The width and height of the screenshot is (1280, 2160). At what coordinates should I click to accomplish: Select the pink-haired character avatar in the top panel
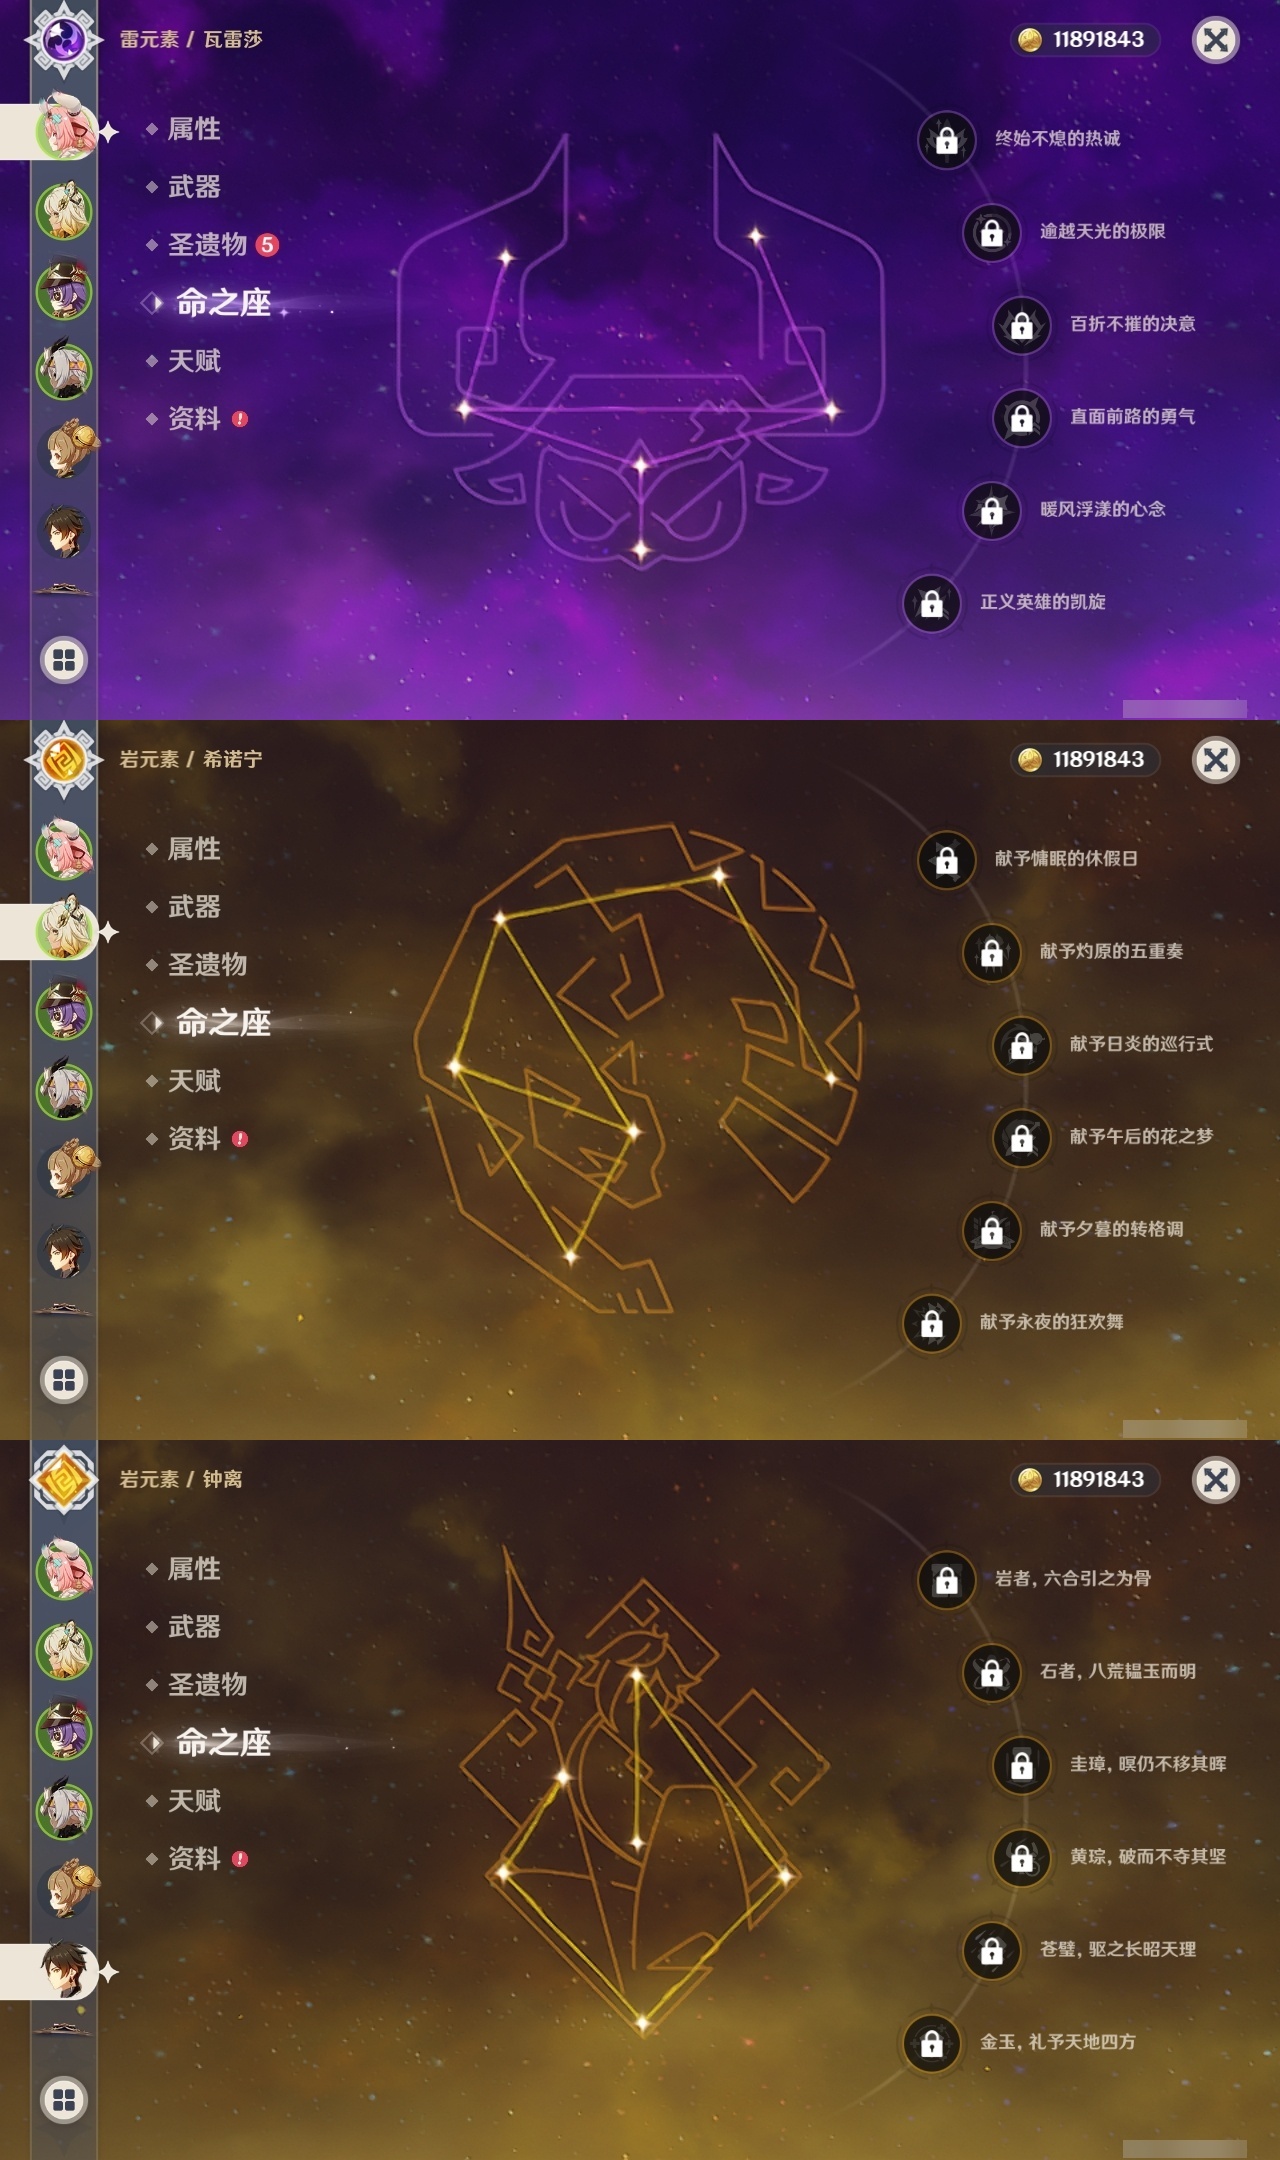click(64, 129)
